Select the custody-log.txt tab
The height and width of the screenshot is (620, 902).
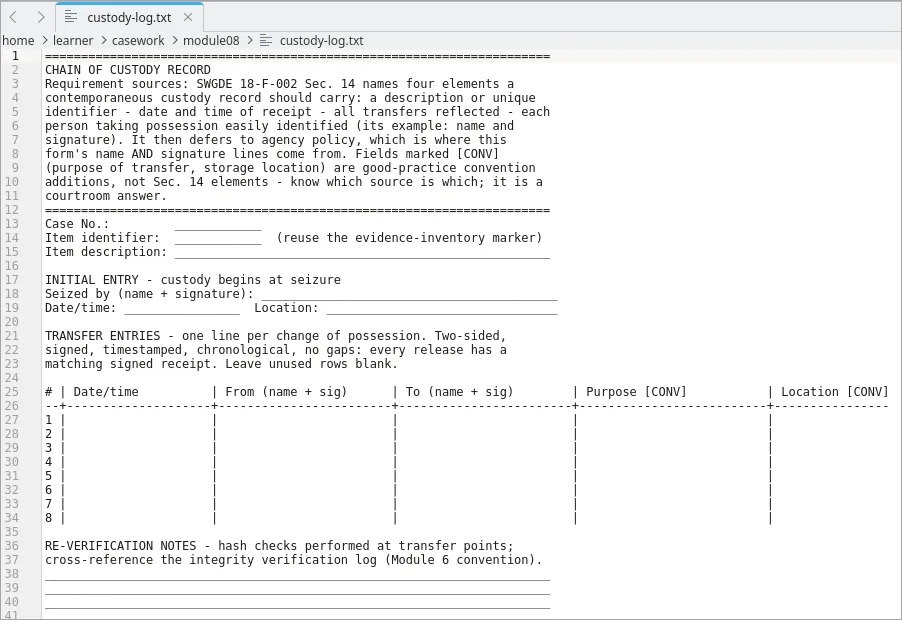[129, 17]
